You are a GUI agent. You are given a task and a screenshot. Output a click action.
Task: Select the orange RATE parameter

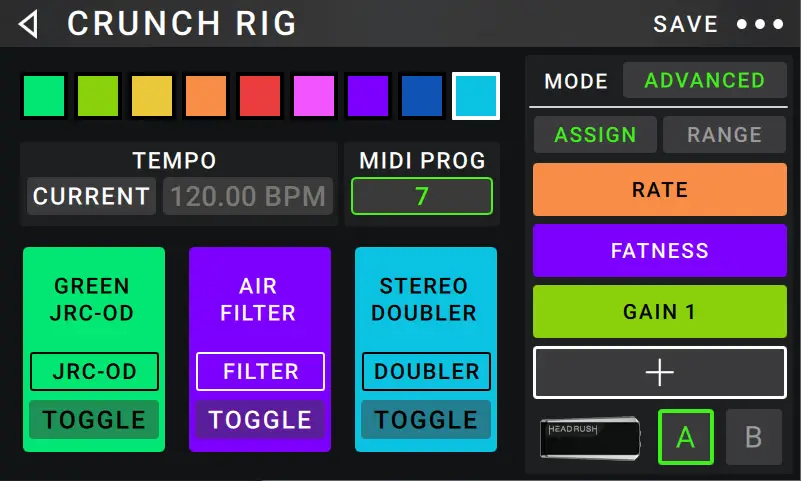click(x=659, y=189)
